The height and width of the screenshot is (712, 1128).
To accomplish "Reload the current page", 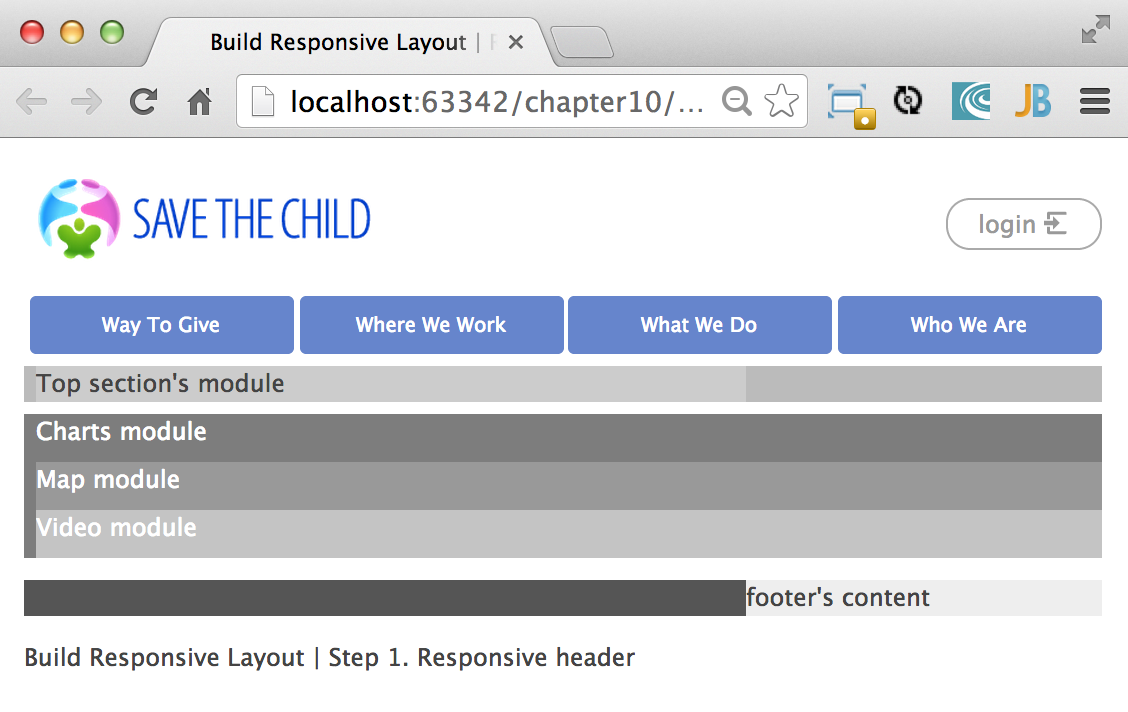I will [144, 101].
